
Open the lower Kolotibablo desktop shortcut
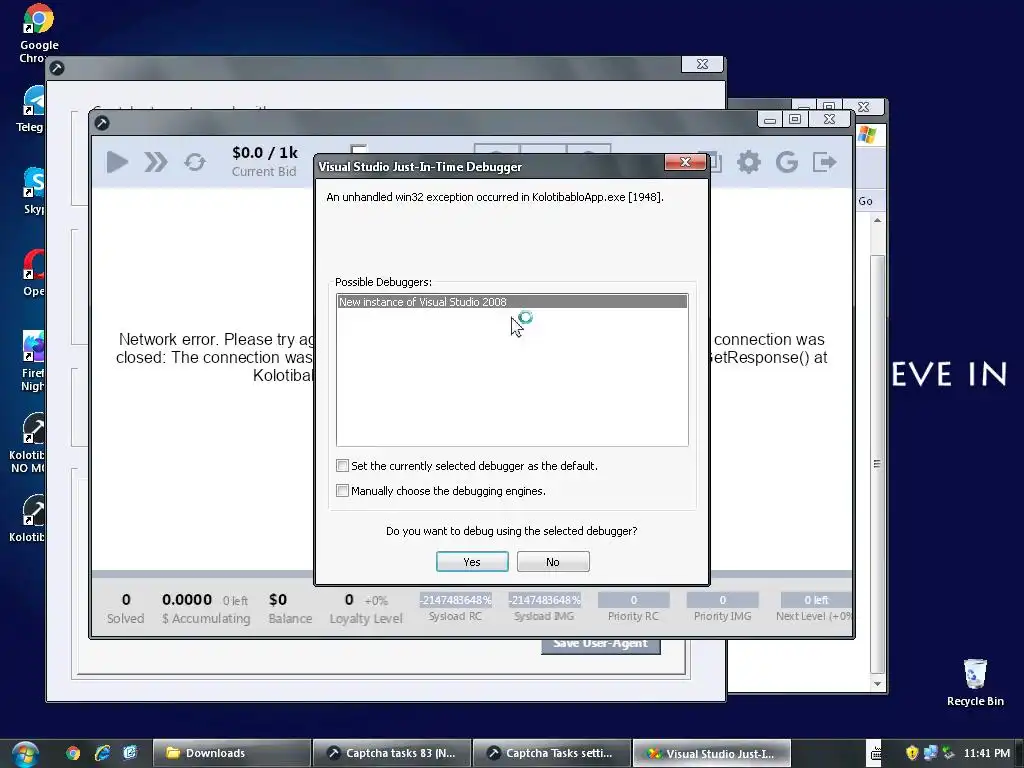click(29, 519)
